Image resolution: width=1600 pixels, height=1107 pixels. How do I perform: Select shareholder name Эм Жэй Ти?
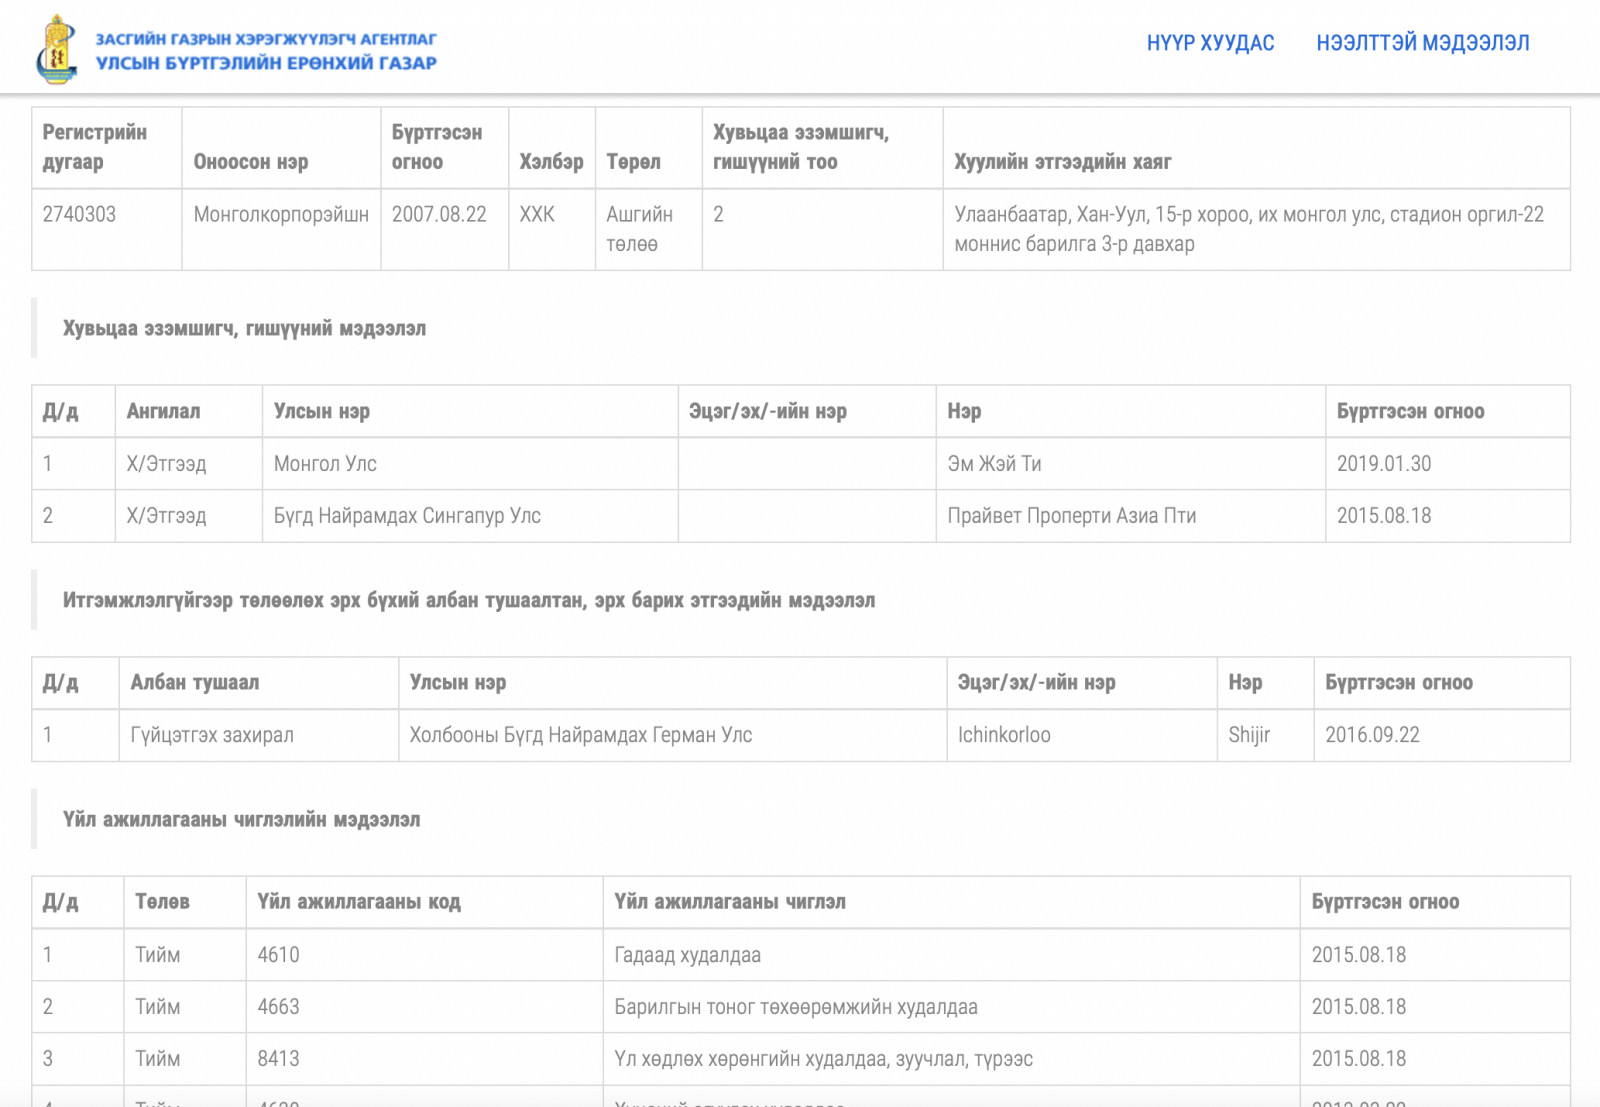994,464
